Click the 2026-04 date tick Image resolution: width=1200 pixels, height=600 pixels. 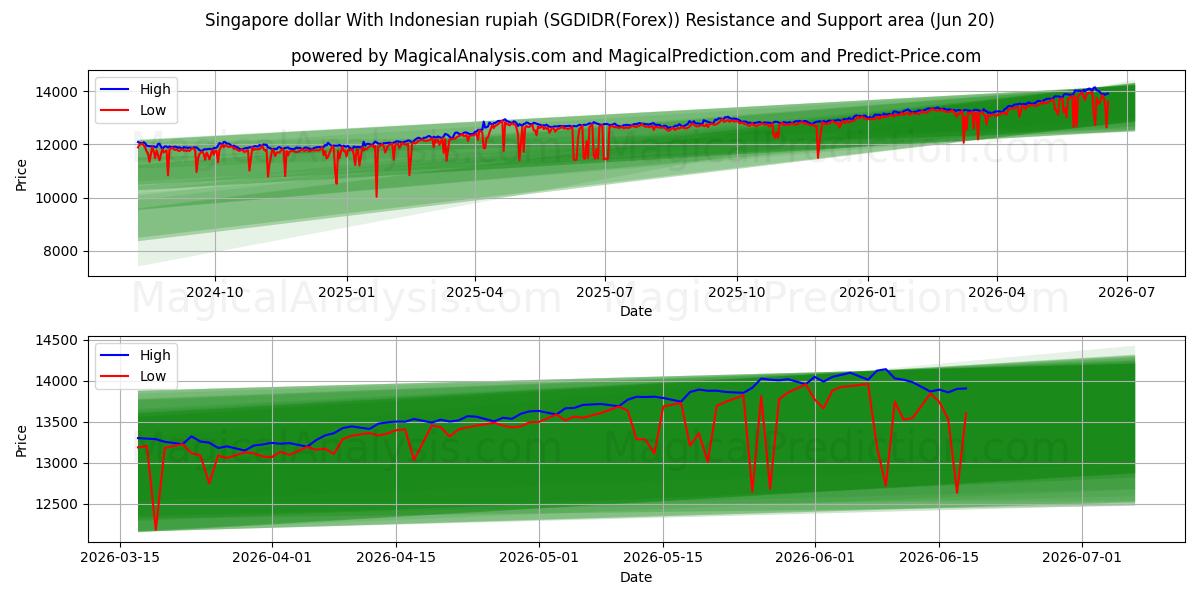[997, 291]
